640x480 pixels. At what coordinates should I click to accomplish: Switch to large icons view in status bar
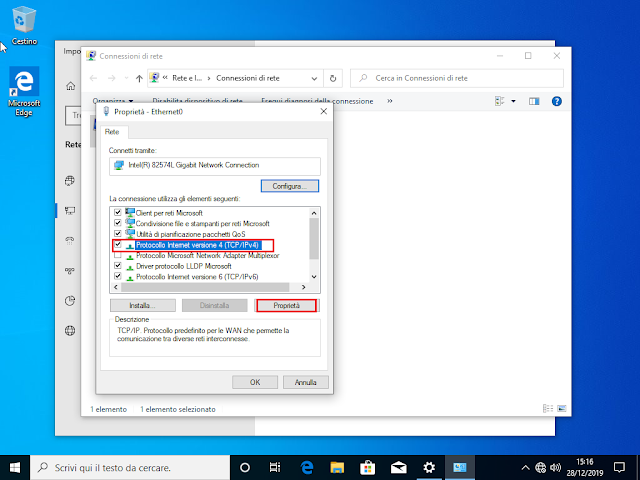tap(562, 408)
